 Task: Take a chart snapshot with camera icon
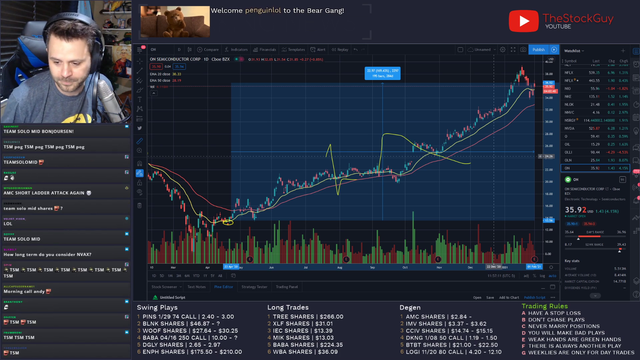(523, 50)
